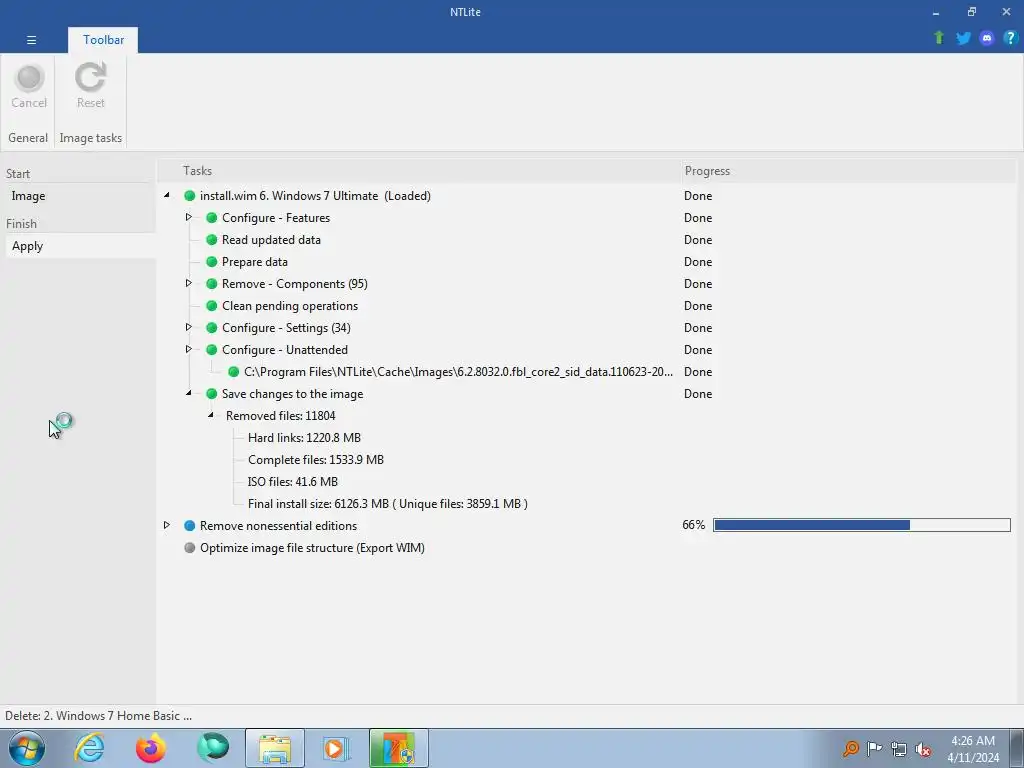
Task: Collapse the install.wim Windows 7 Ultimate node
Action: click(167, 195)
